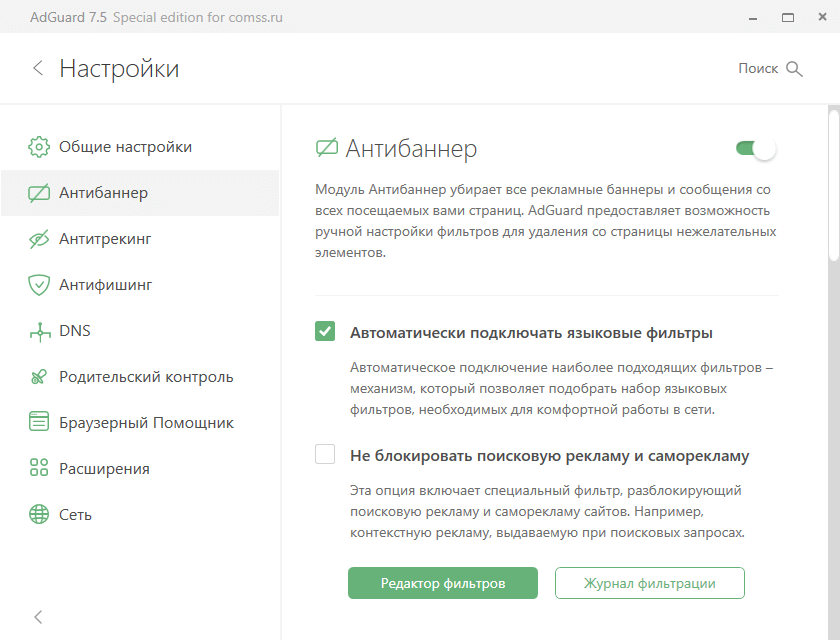840x640 pixels.
Task: Click the Родительский контроль icon
Action: 39,377
